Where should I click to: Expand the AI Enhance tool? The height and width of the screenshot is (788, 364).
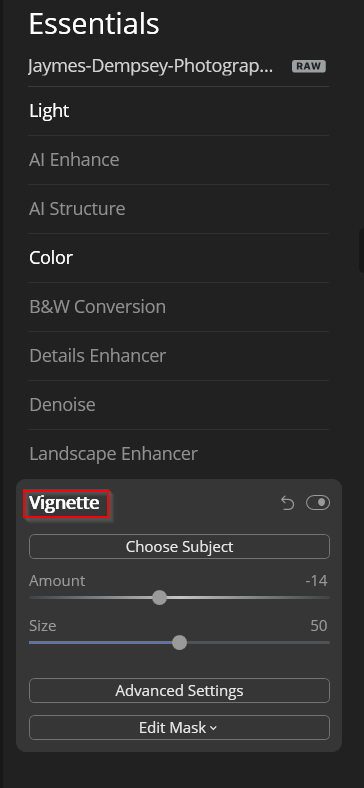pyautogui.click(x=178, y=160)
